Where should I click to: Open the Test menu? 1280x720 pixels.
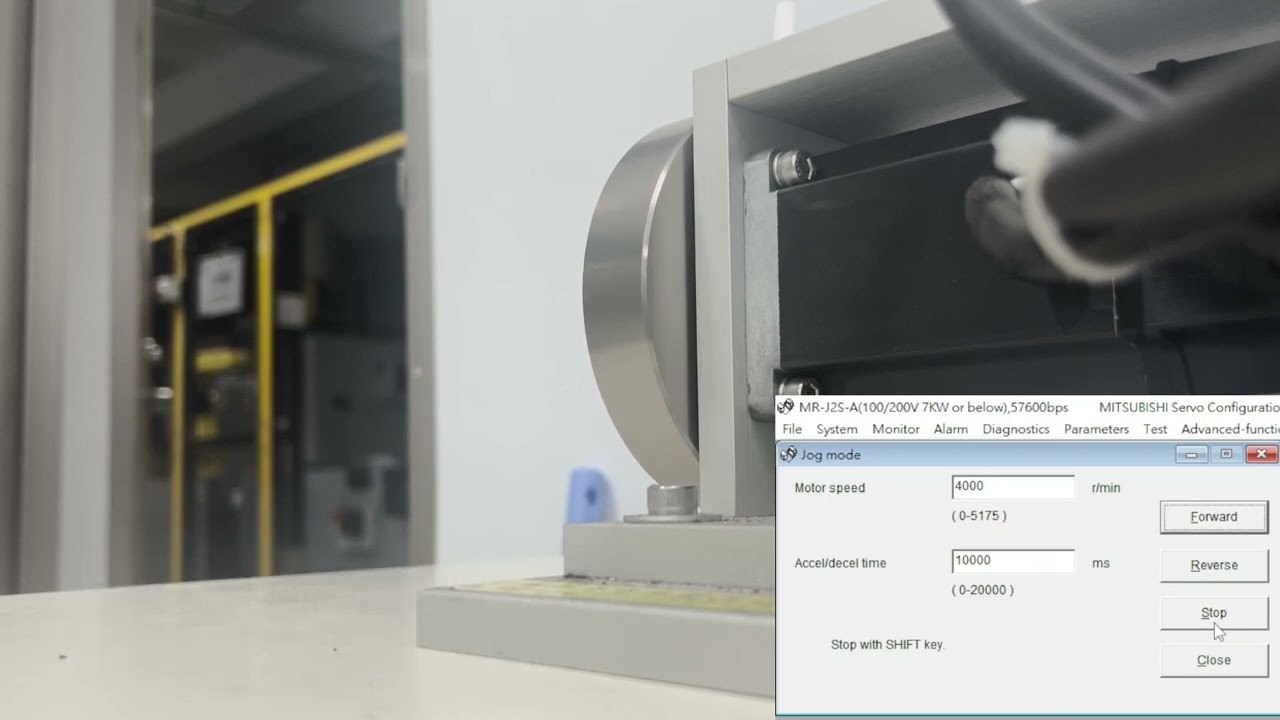pyautogui.click(x=1155, y=429)
